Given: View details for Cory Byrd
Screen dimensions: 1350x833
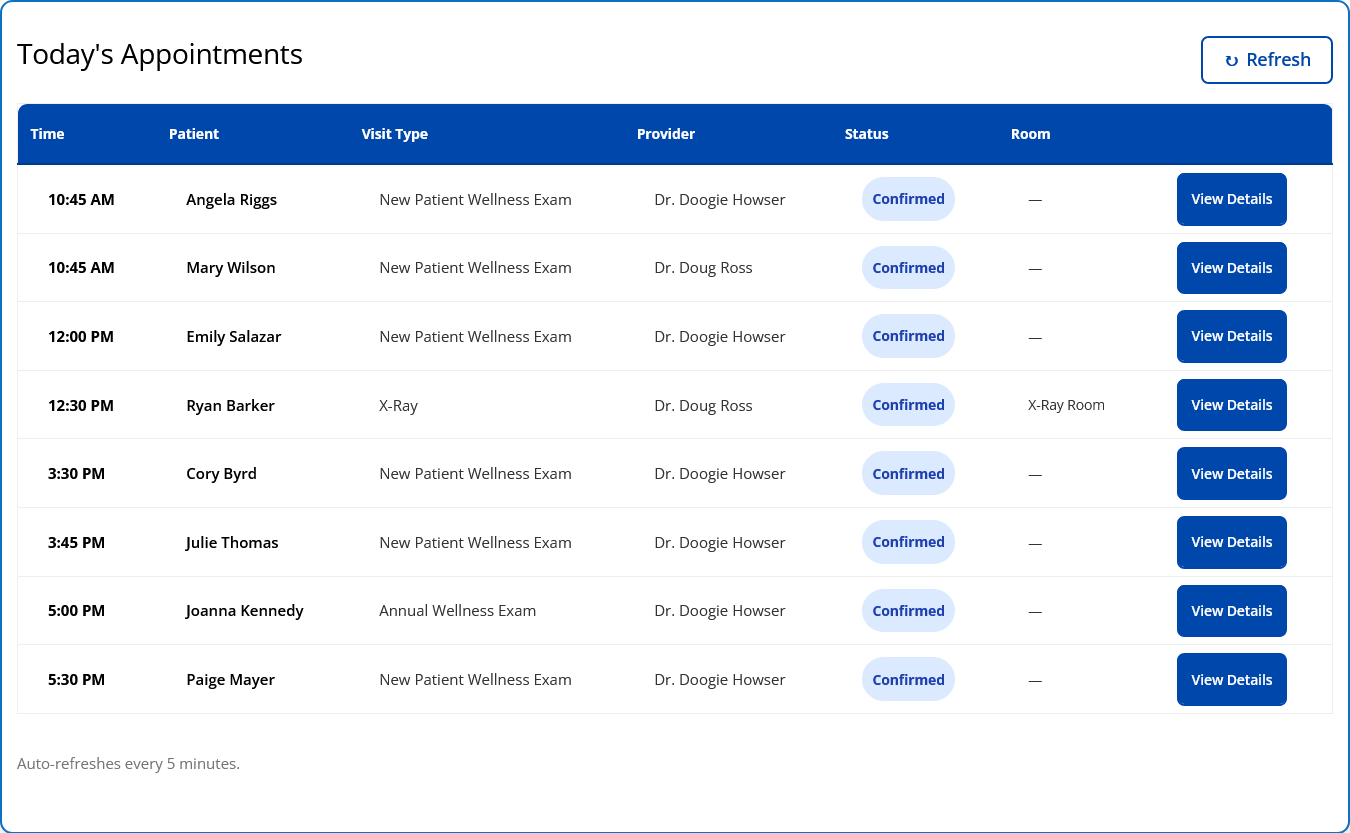Looking at the screenshot, I should [1231, 474].
